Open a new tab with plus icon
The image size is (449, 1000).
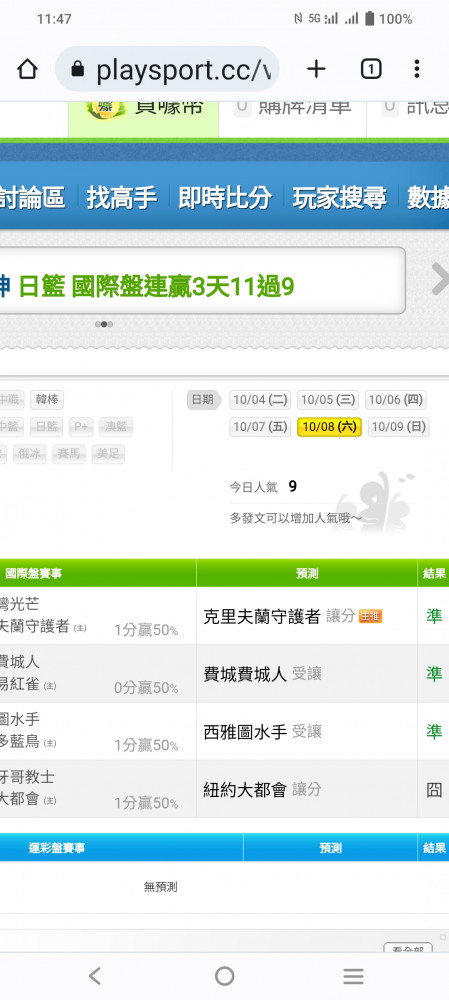tap(316, 69)
